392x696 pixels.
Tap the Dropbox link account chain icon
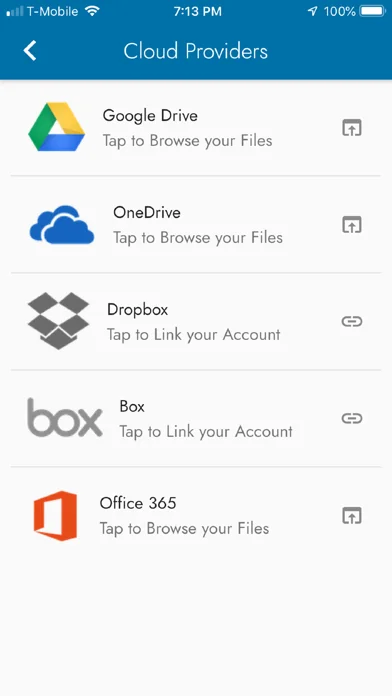(352, 321)
